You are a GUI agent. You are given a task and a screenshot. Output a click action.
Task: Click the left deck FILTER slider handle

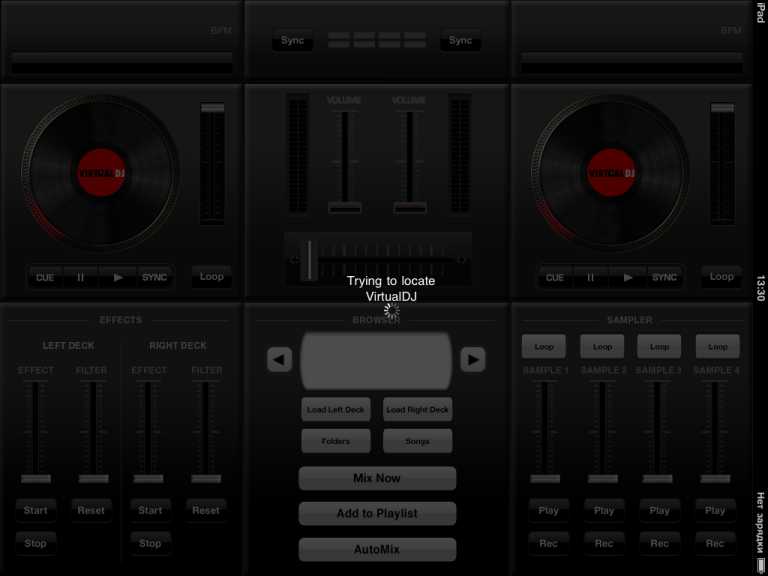click(94, 479)
